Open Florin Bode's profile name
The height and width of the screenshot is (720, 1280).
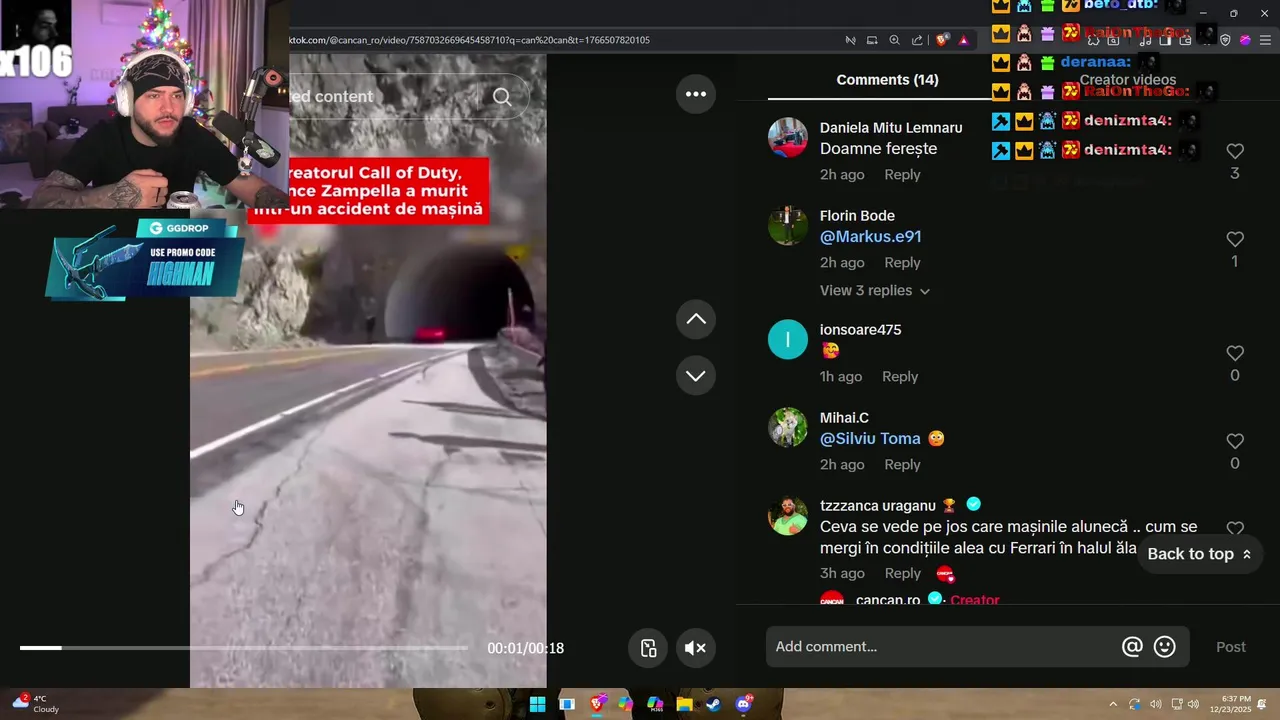[857, 216]
